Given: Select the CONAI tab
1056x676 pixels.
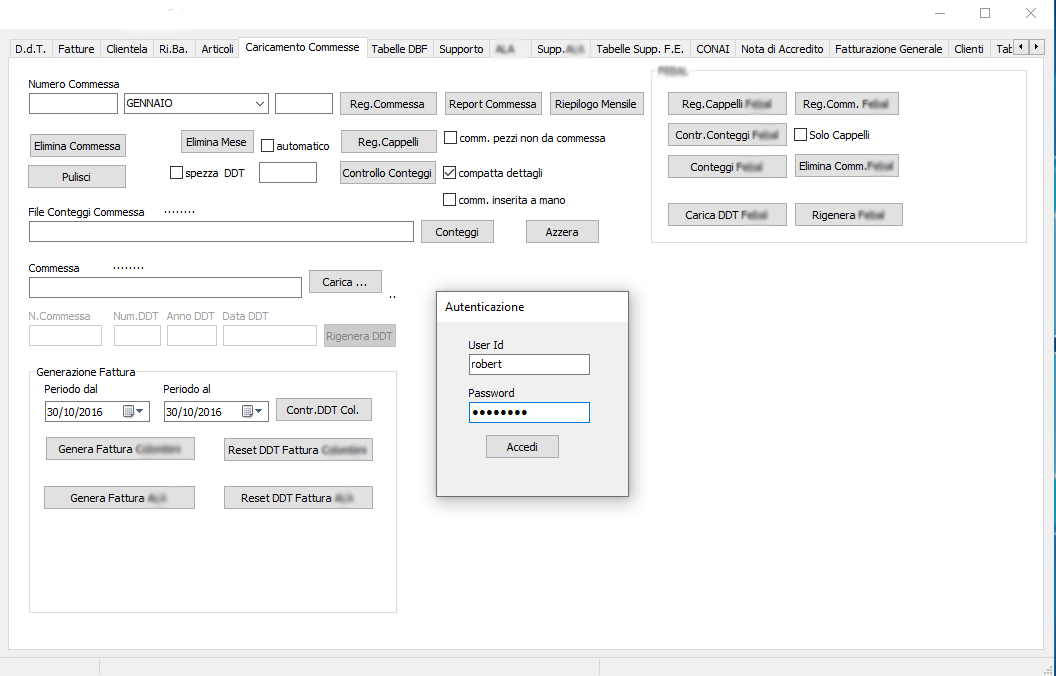Looking at the screenshot, I should [x=713, y=49].
